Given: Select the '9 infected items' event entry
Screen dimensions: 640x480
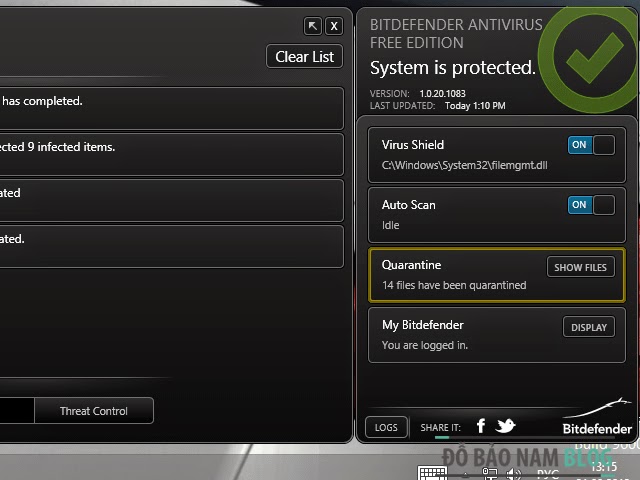Looking at the screenshot, I should pos(171,155).
